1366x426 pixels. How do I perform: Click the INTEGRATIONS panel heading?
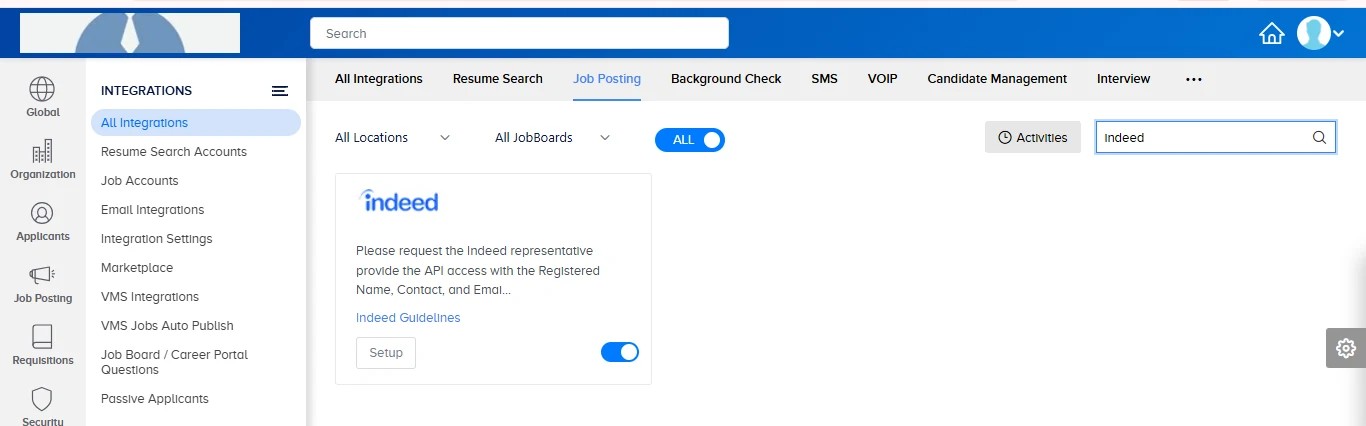[x=146, y=91]
